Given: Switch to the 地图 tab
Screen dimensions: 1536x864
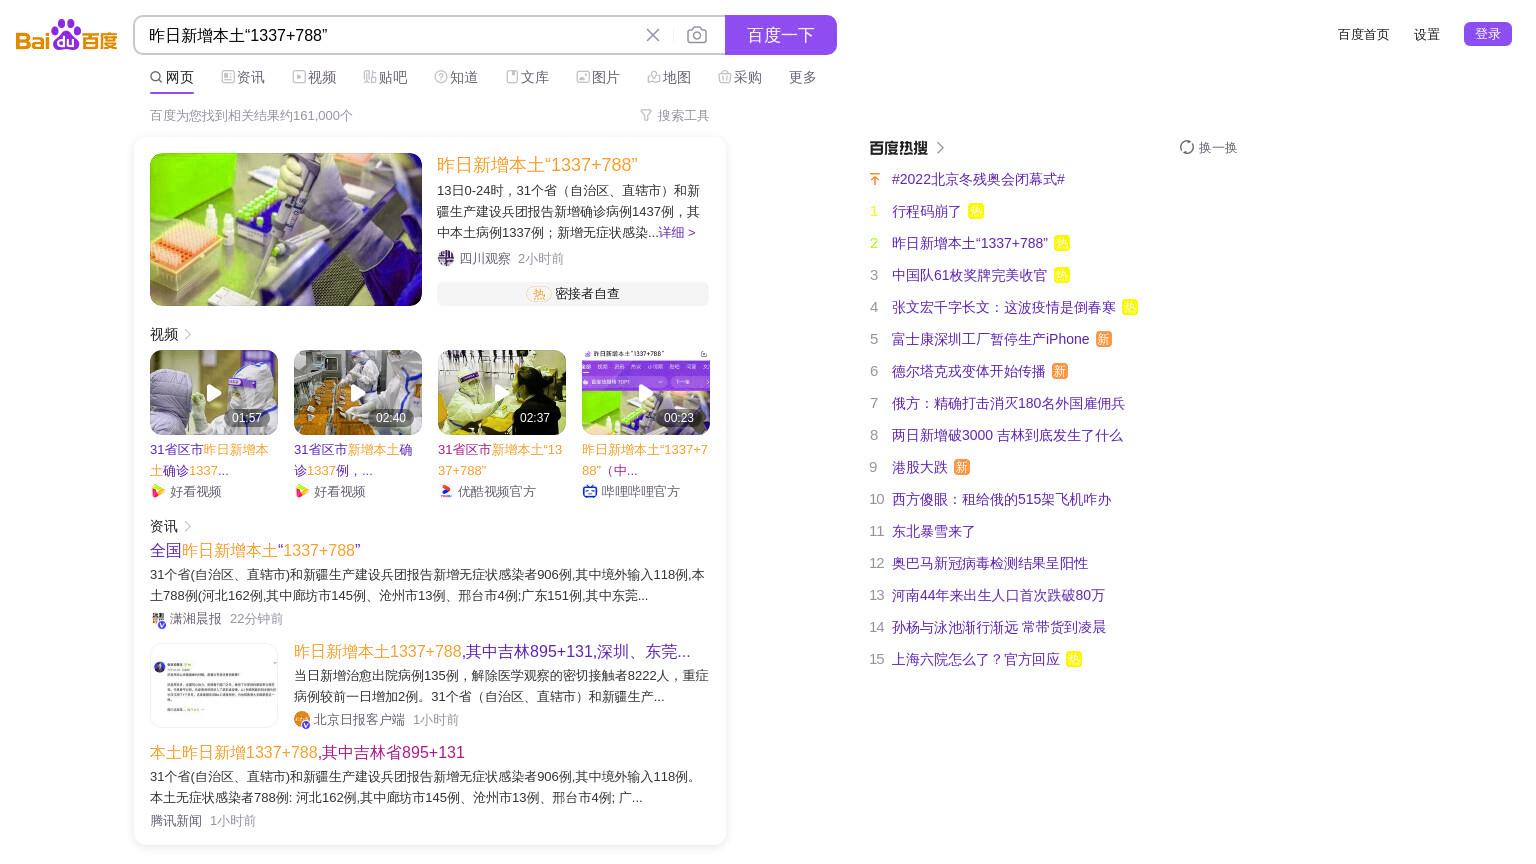Looking at the screenshot, I should (x=669, y=77).
